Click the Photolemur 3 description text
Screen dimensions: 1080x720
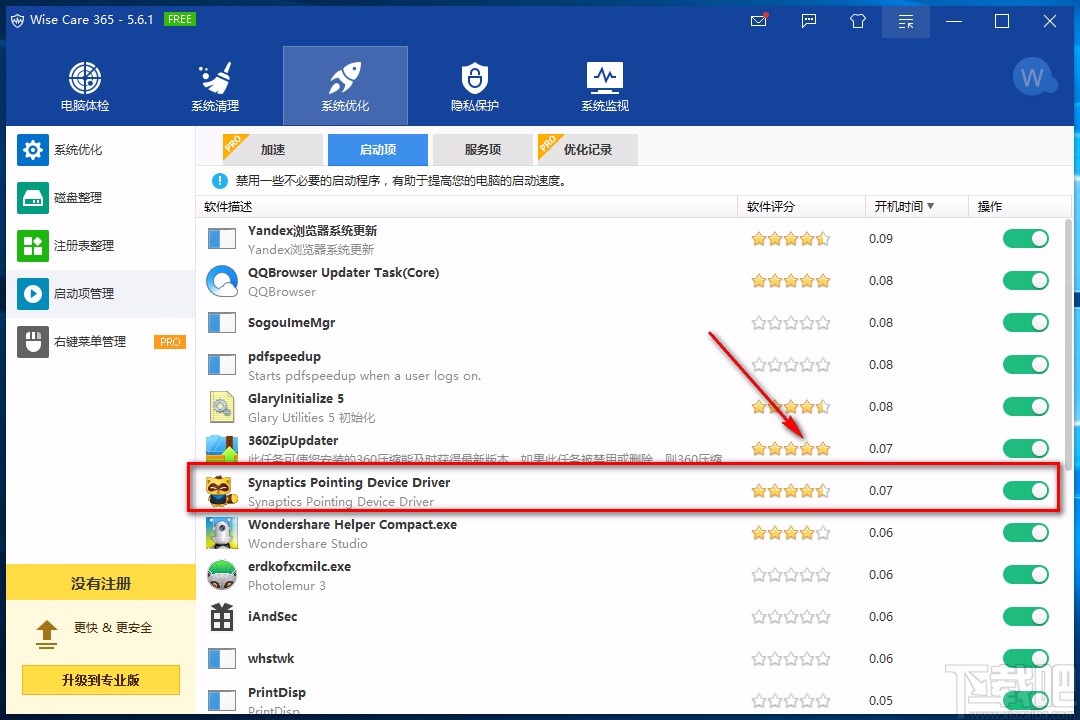287,586
